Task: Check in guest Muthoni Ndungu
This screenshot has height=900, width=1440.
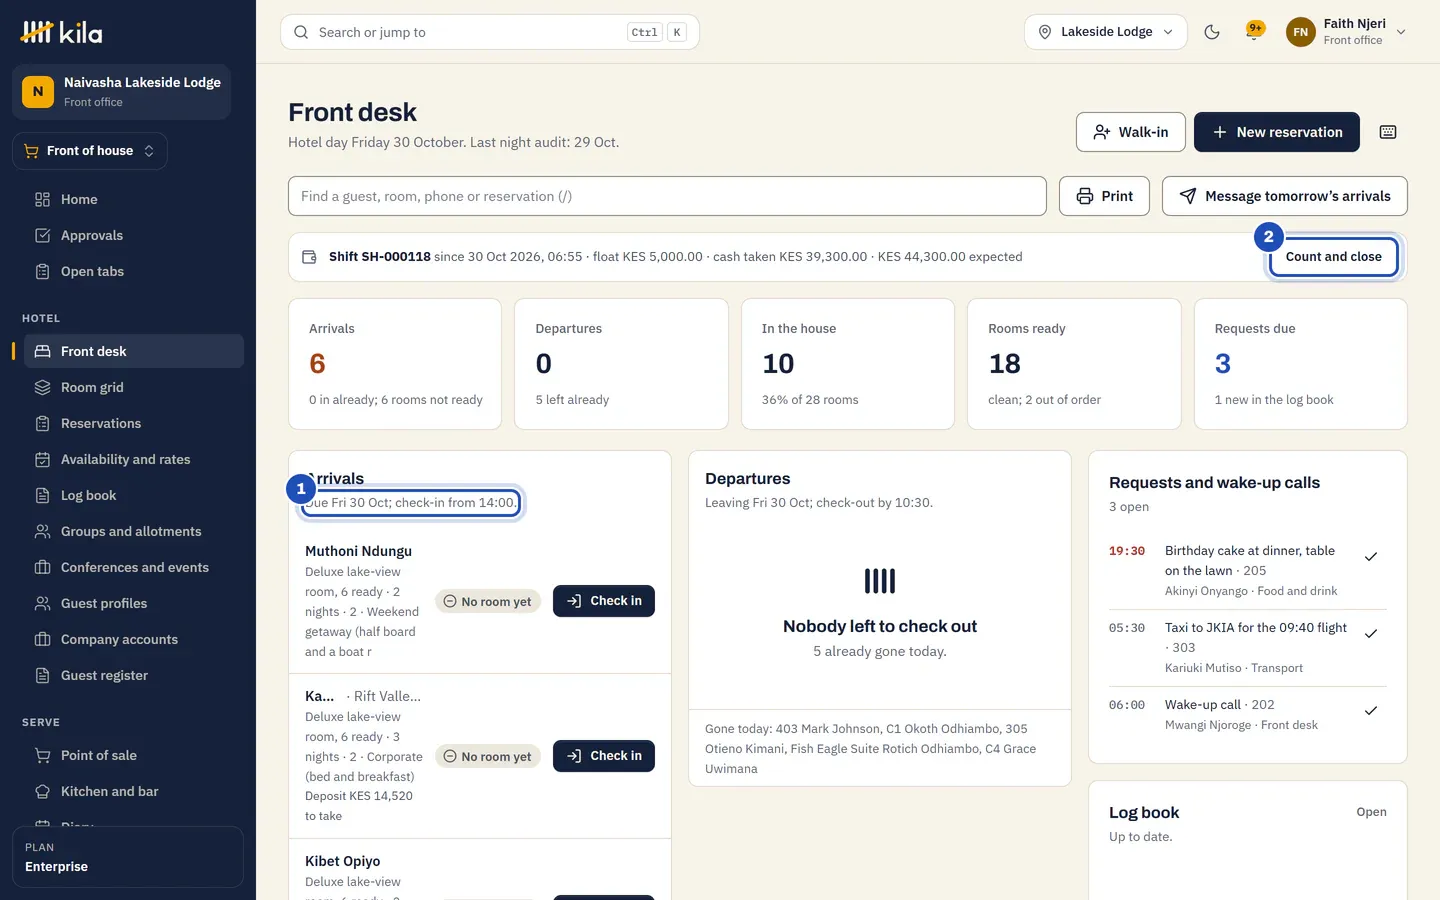Action: 604,601
